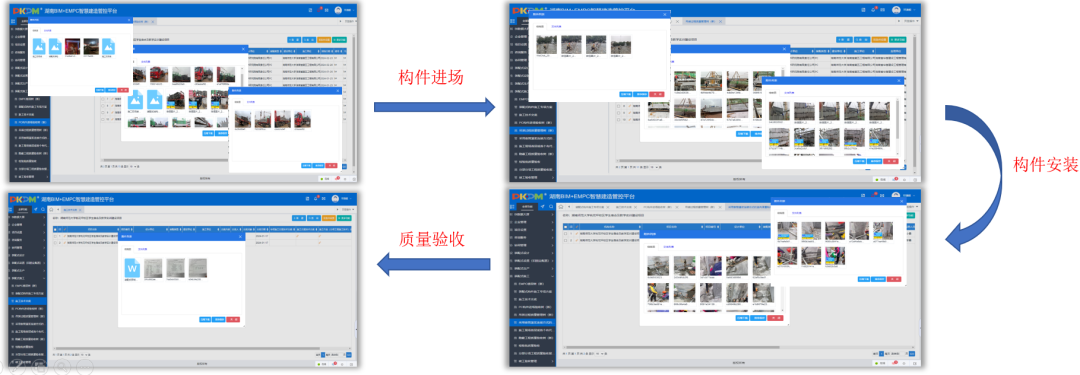Close the first open page tab in the 构件安装 result screenshot
The height and width of the screenshot is (375, 1080).
[x=608, y=207]
